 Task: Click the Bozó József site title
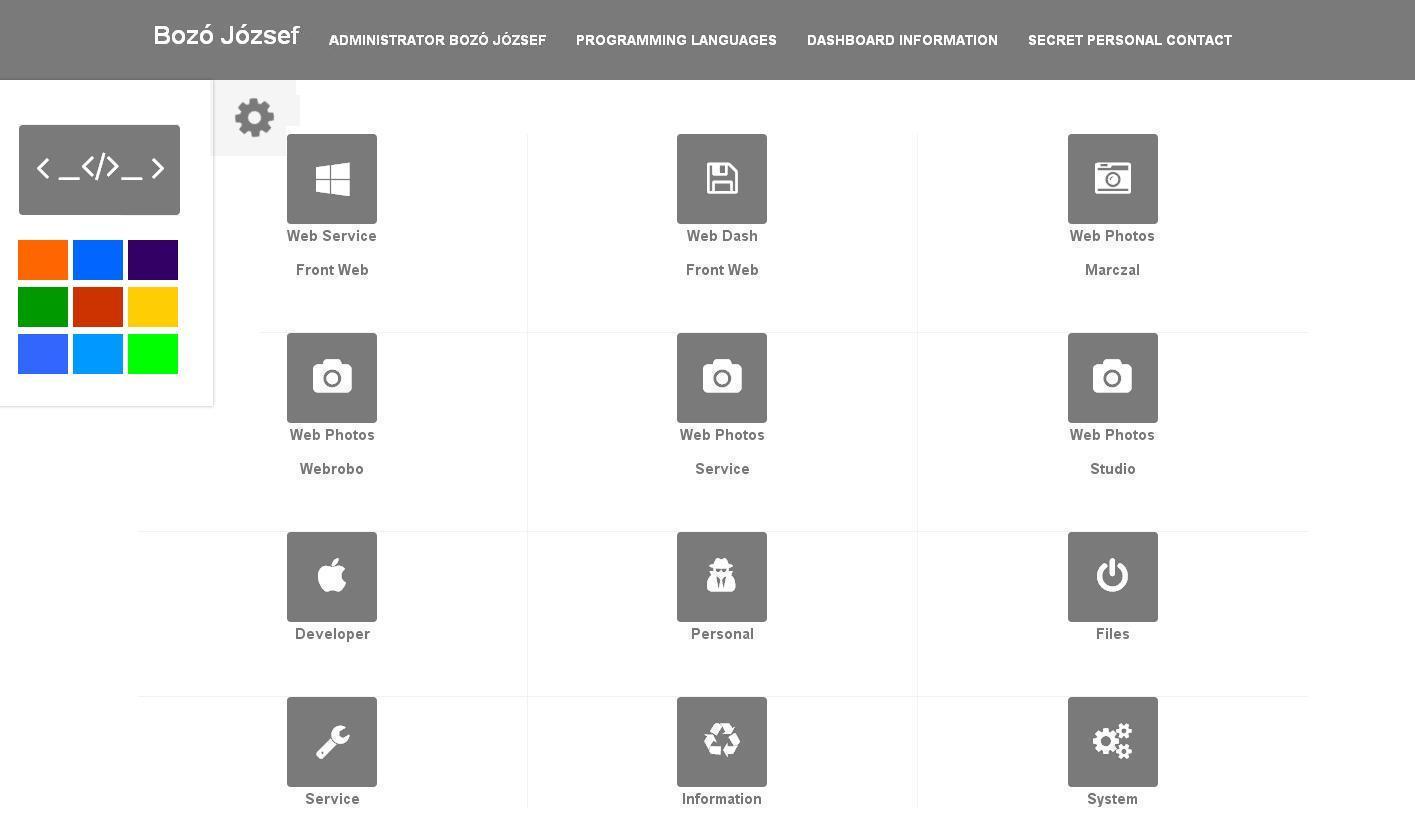[226, 36]
